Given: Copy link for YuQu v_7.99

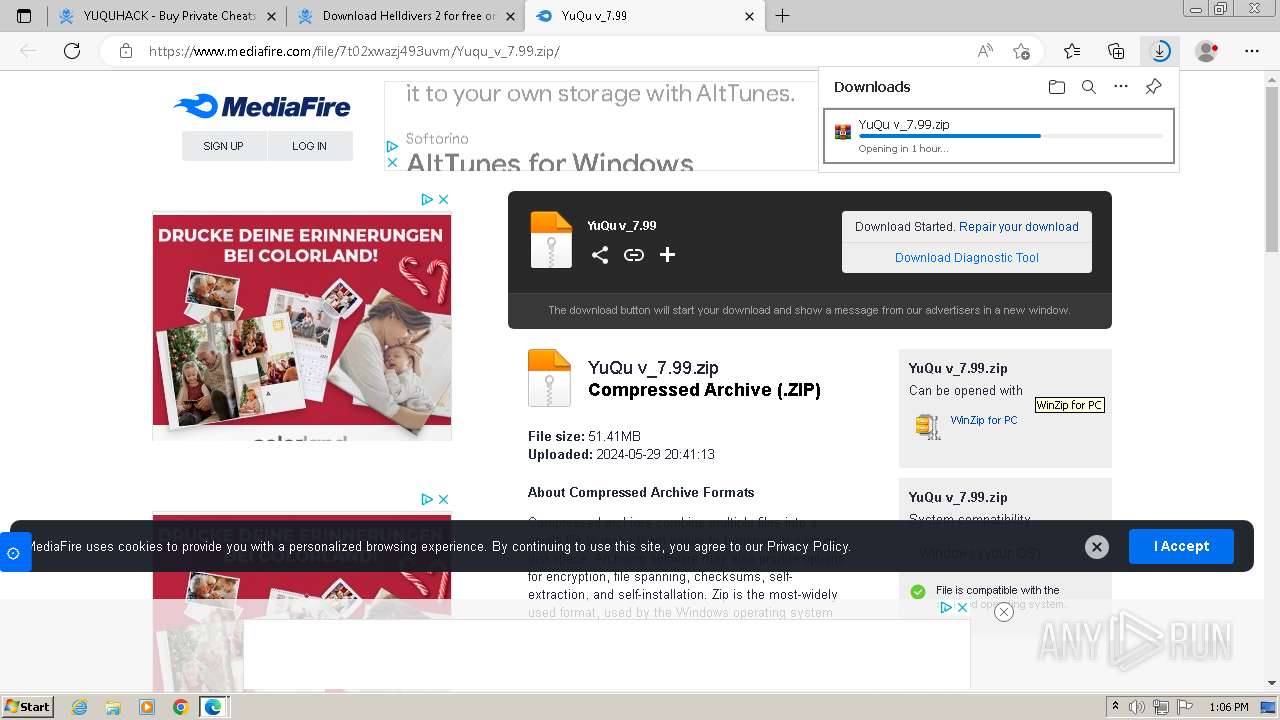Looking at the screenshot, I should click(634, 255).
